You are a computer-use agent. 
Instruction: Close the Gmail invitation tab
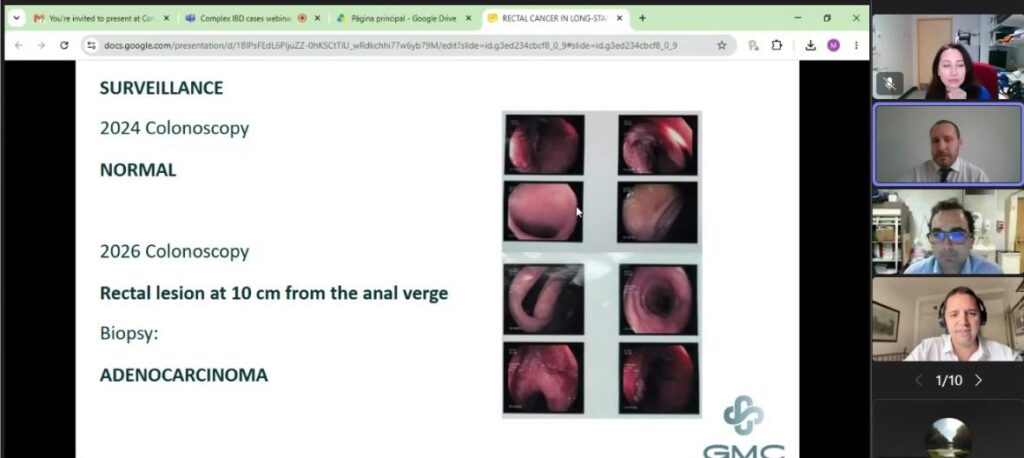tap(166, 18)
